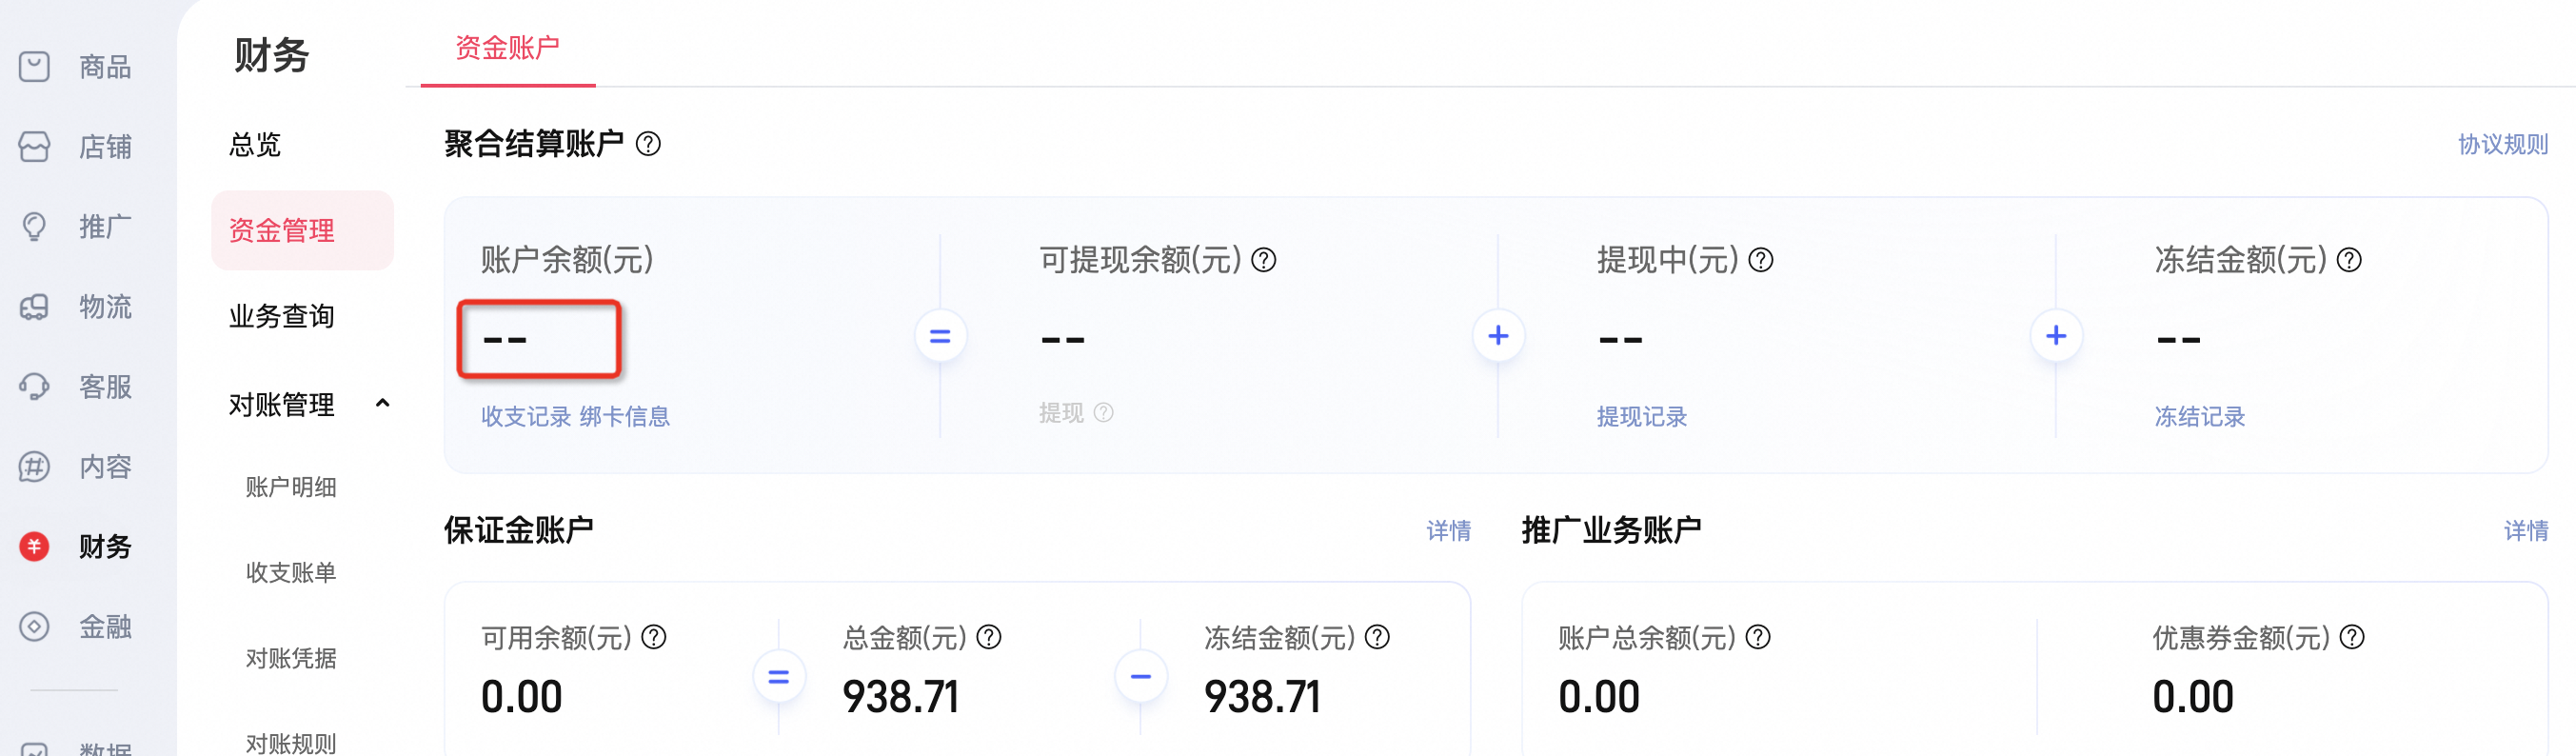The width and height of the screenshot is (2576, 756).
Task: Open 对账规则 under 对账管理
Action: pyautogui.click(x=291, y=743)
